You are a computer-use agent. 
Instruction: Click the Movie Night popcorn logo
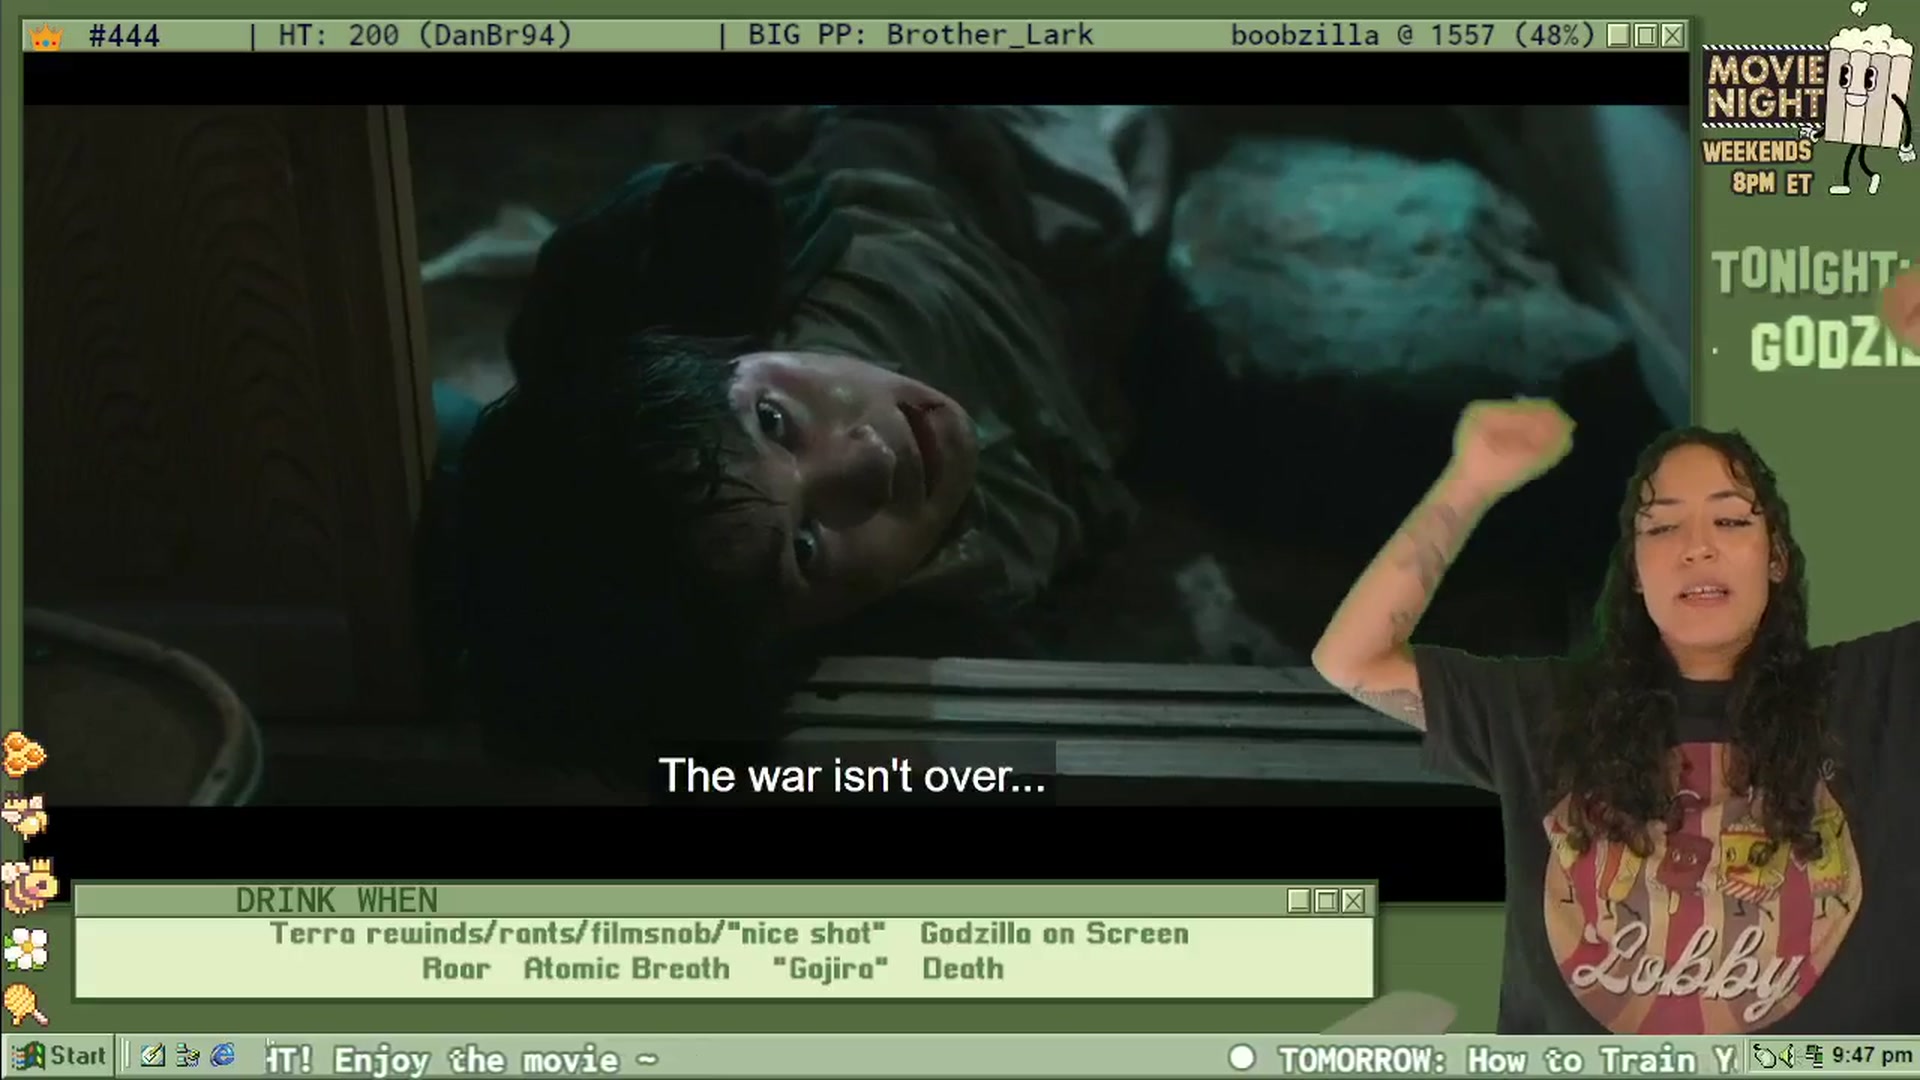1810,100
